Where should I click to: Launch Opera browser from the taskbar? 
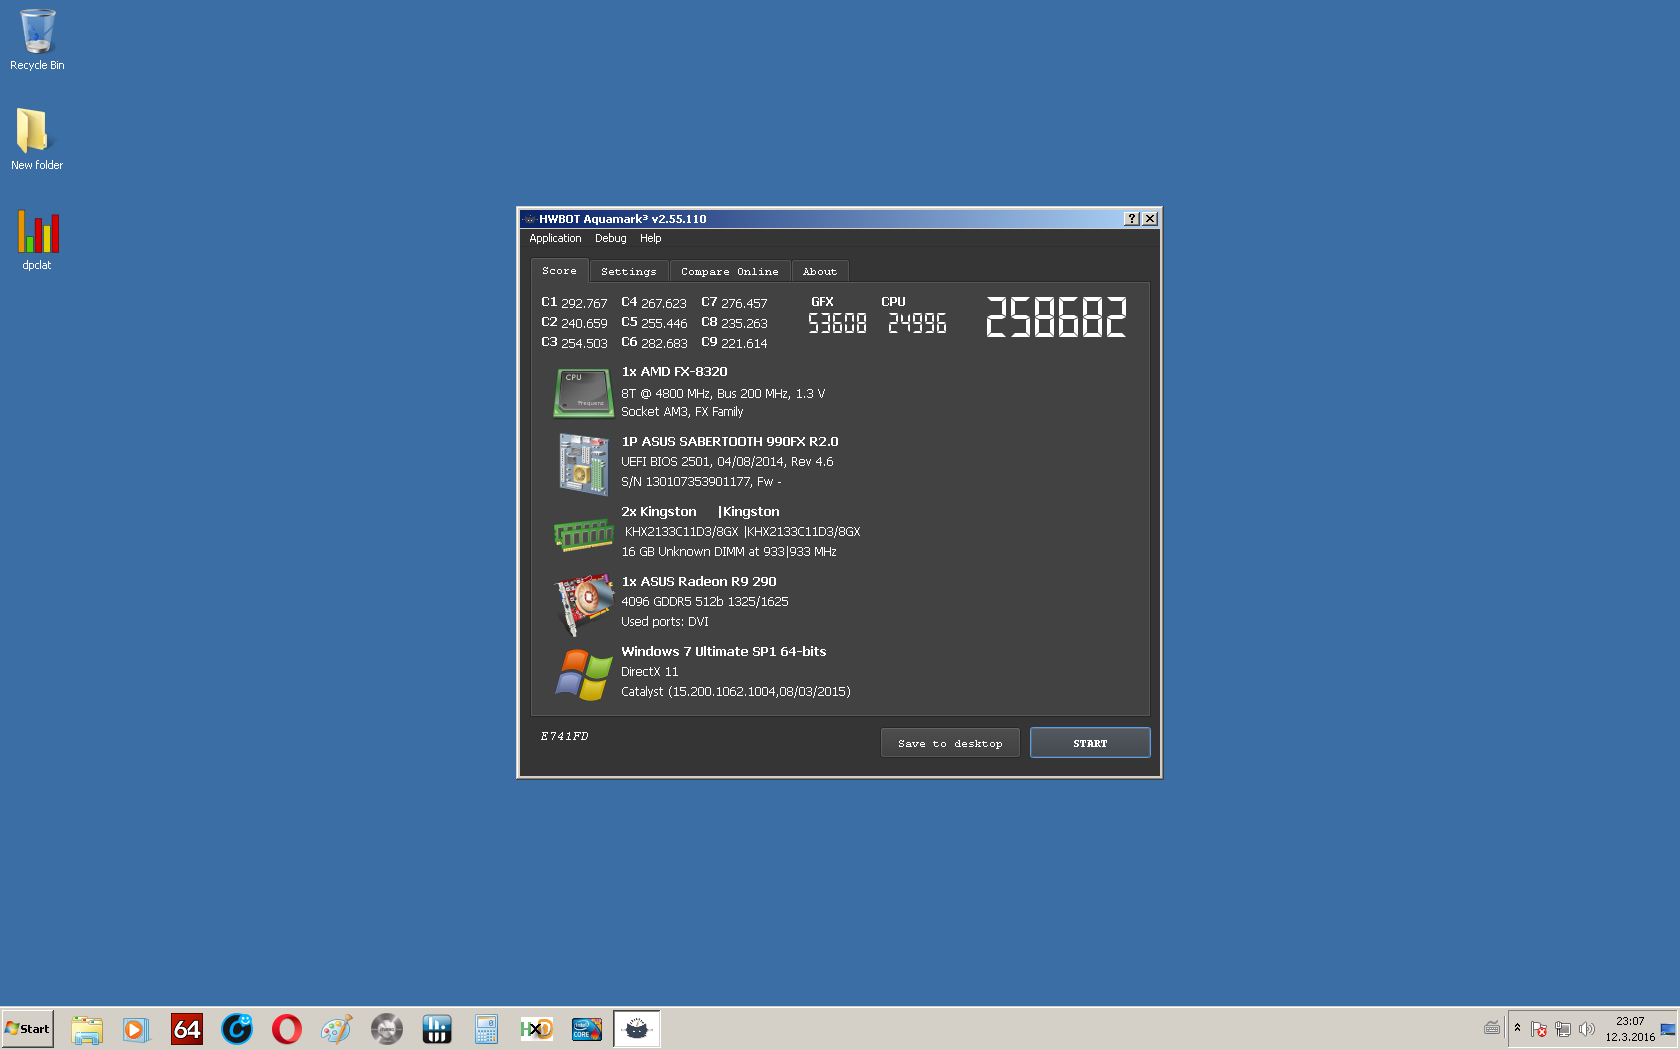coord(287,1029)
